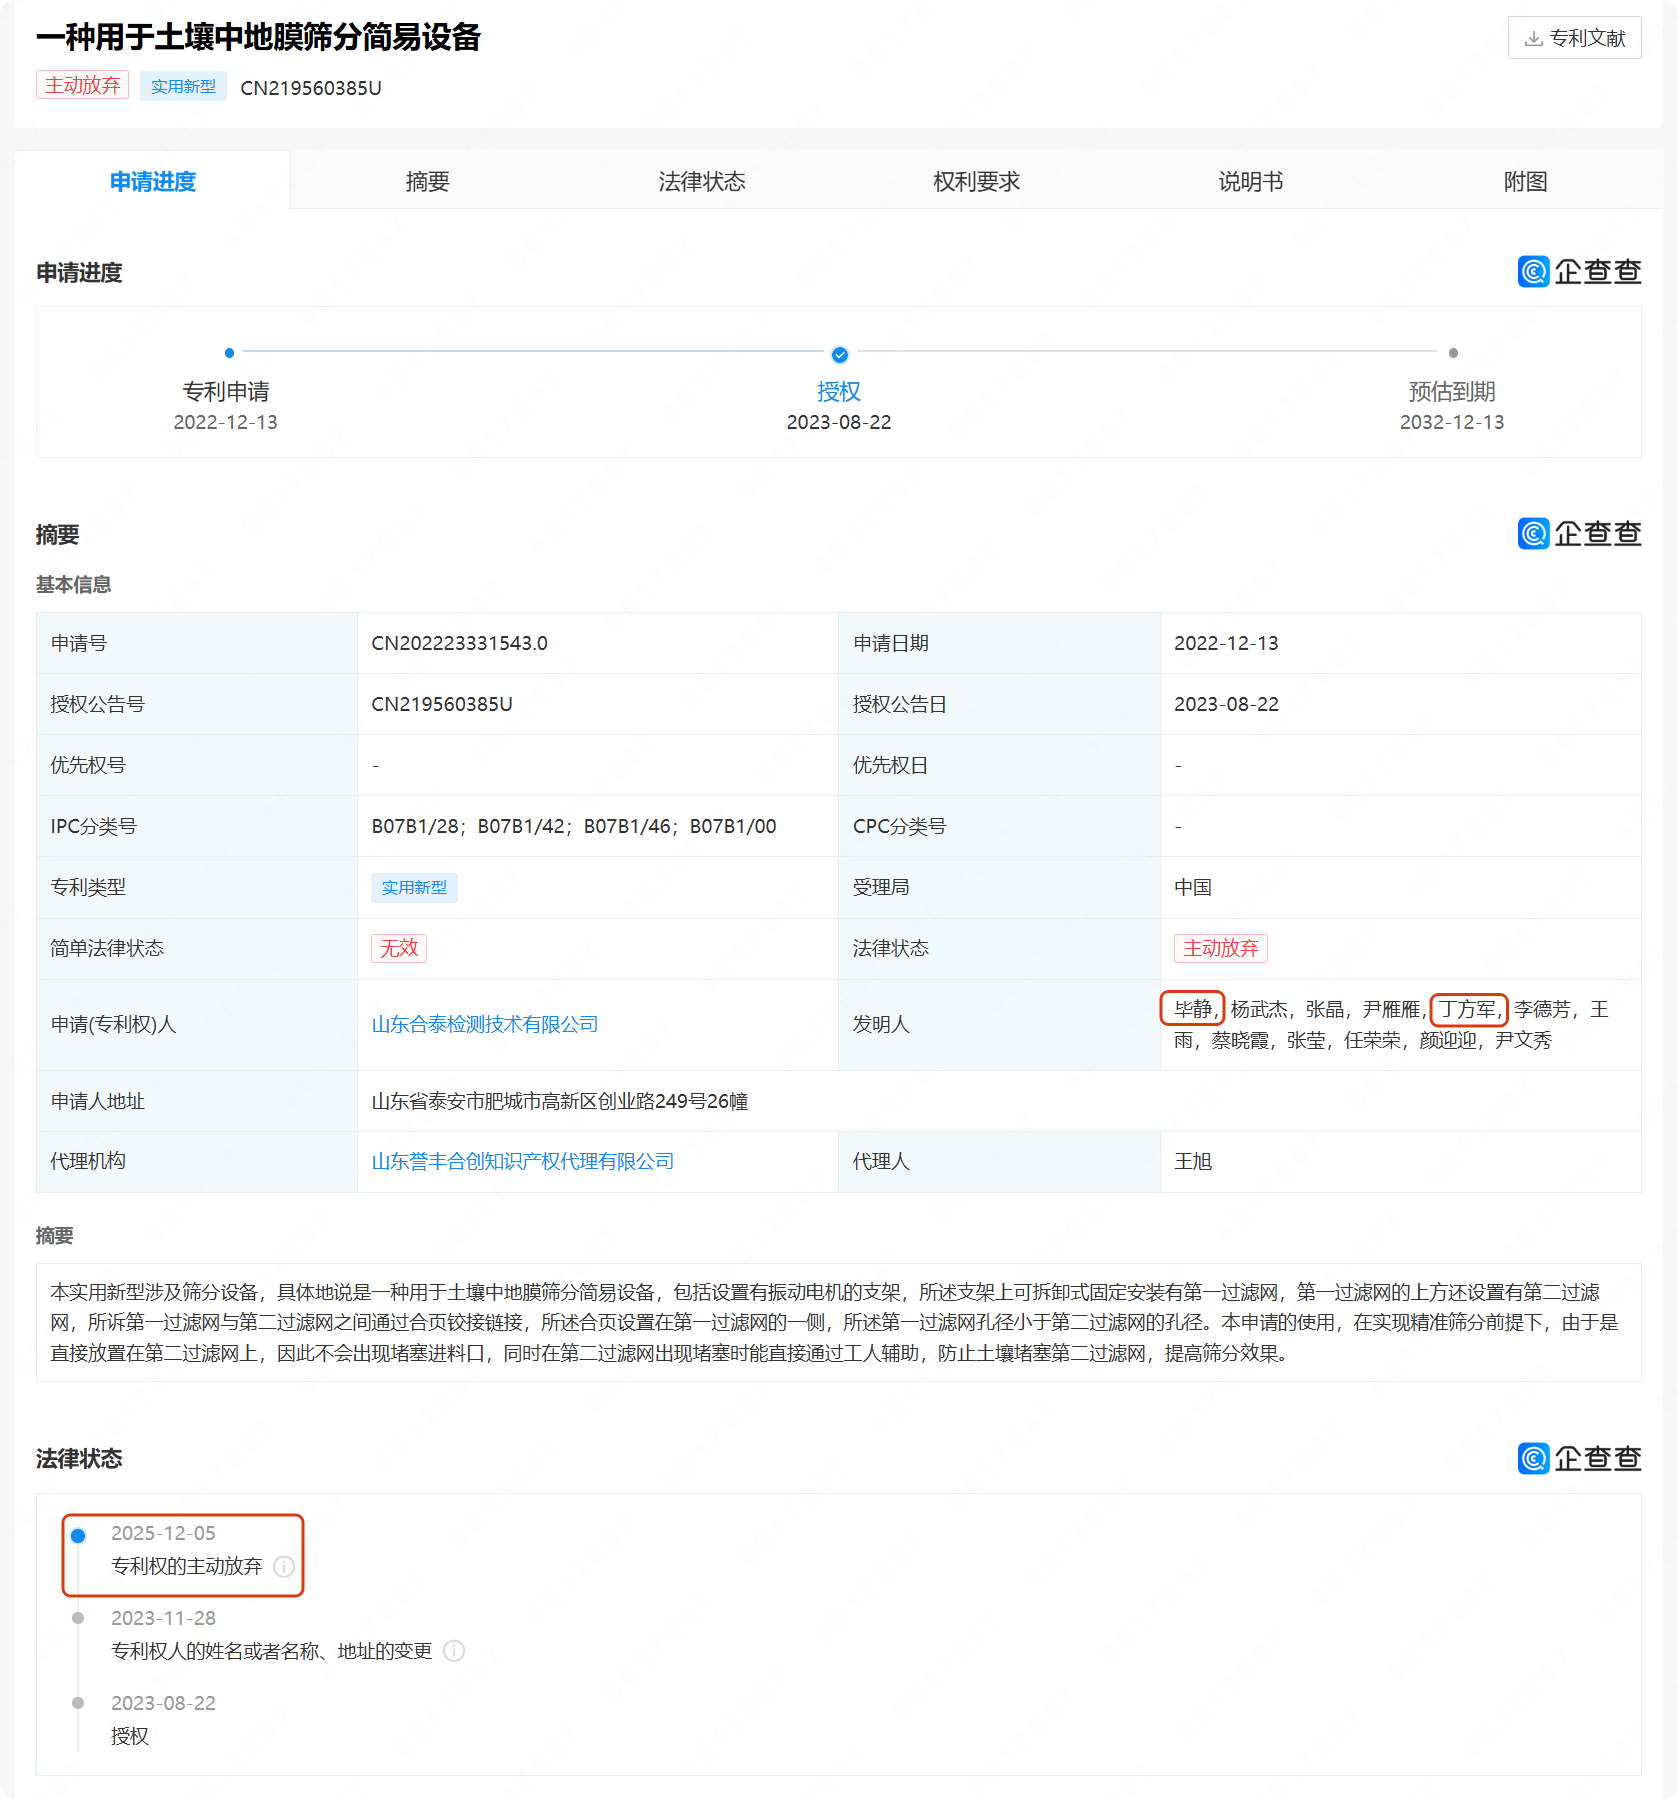
Task: Select the 权利要求 tab
Action: [976, 181]
